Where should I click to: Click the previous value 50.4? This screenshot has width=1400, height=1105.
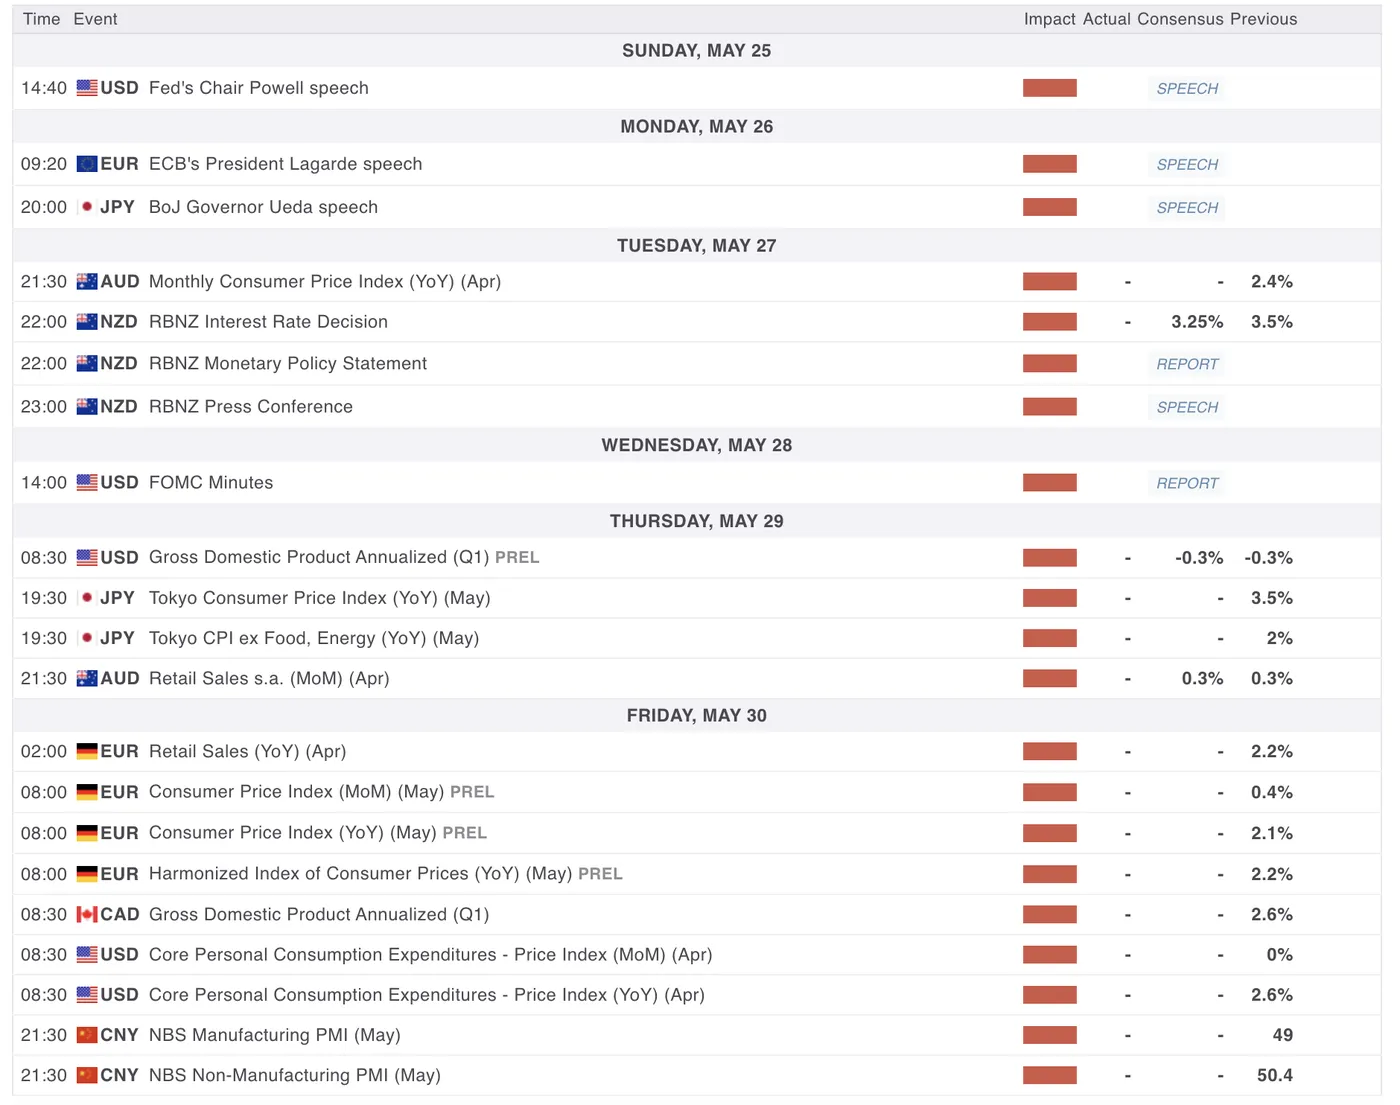(x=1275, y=1075)
